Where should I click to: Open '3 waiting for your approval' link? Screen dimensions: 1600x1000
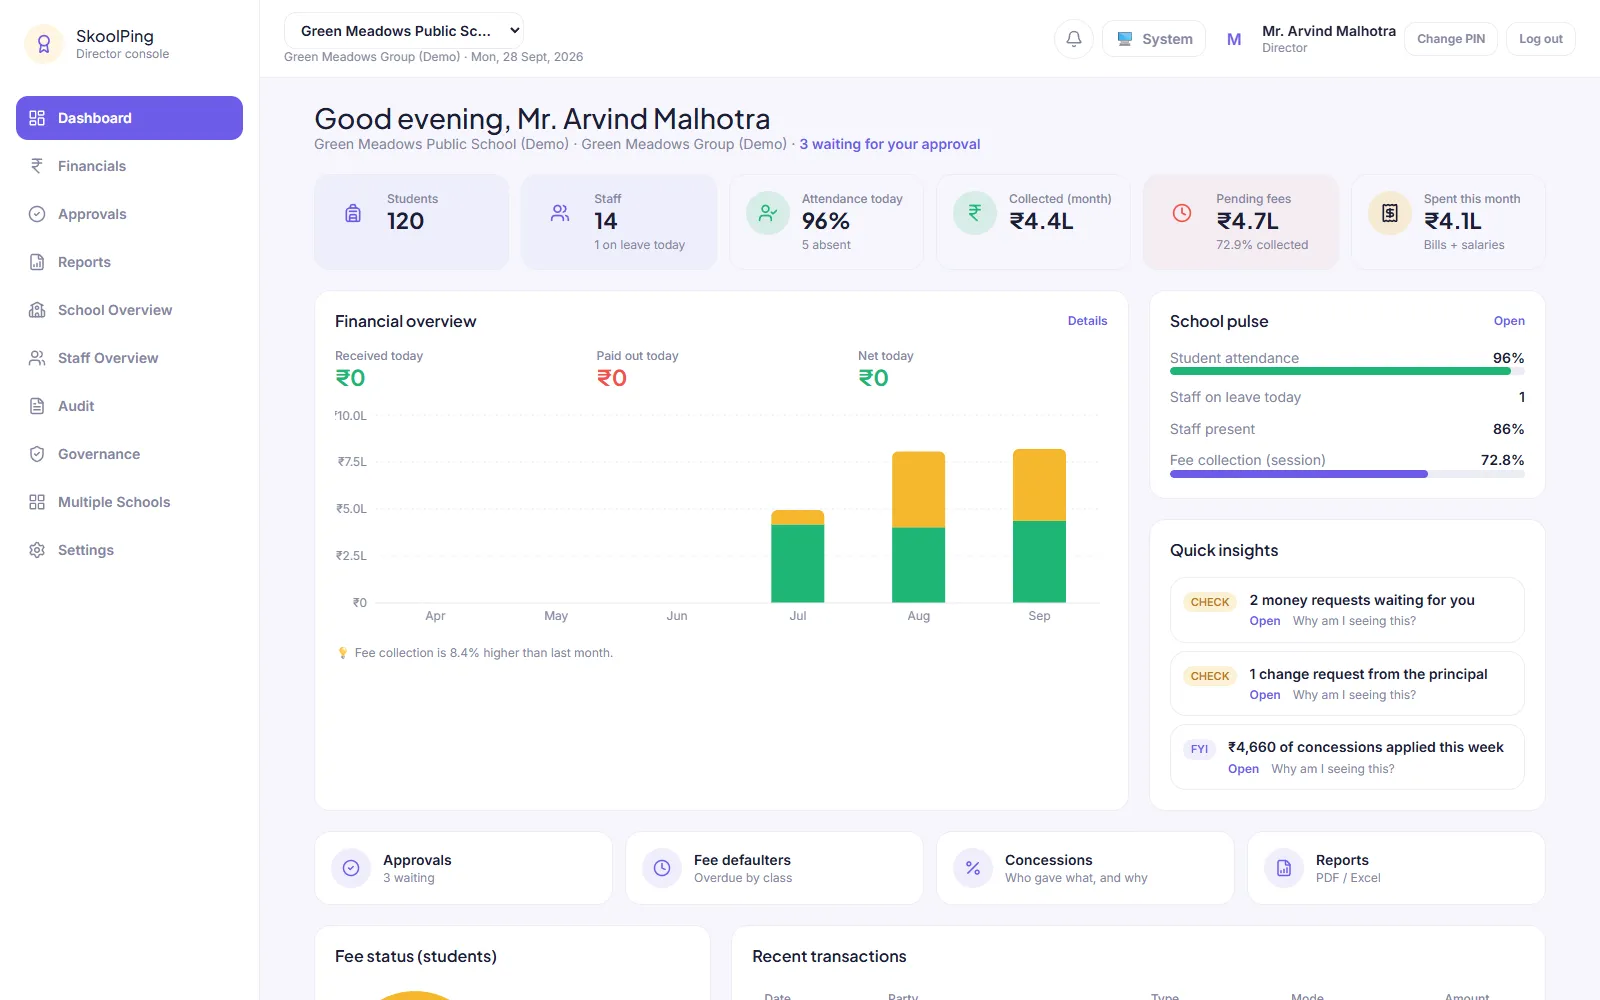point(889,144)
